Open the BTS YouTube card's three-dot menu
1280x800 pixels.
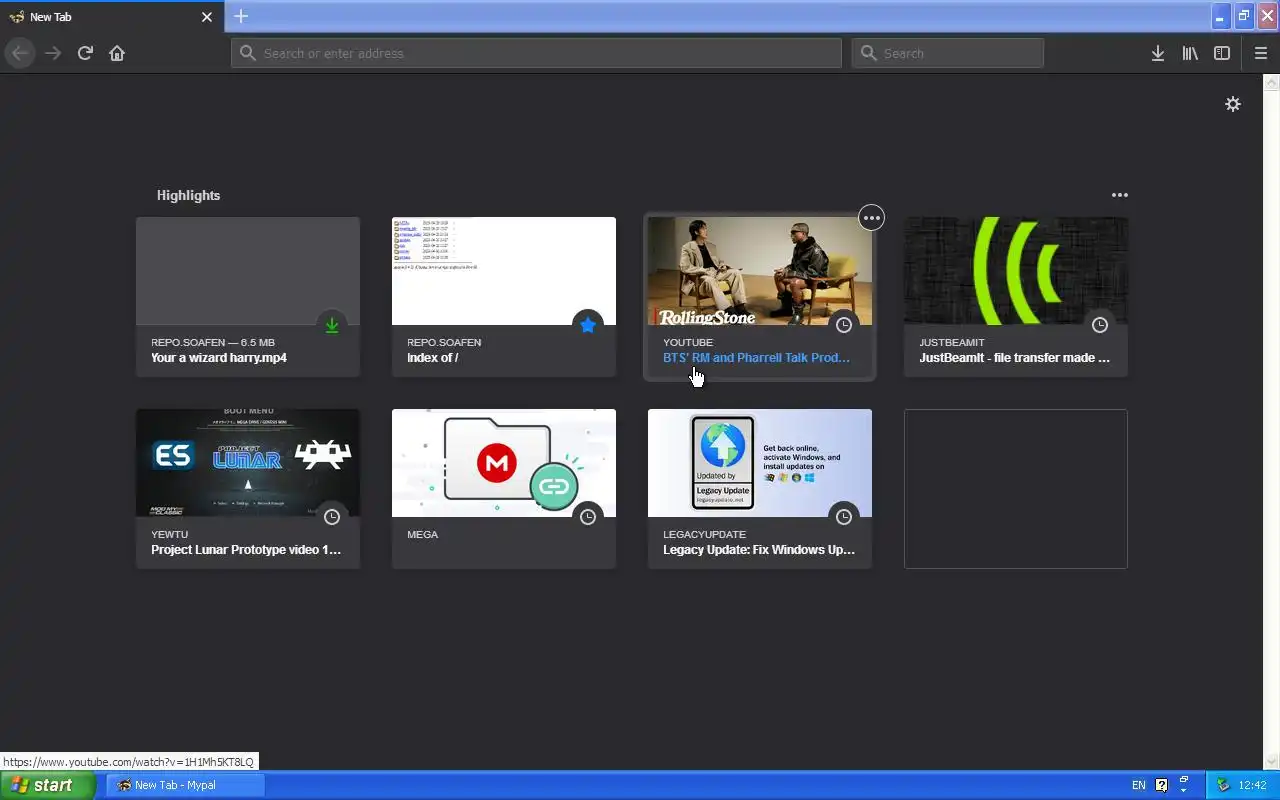[872, 217]
